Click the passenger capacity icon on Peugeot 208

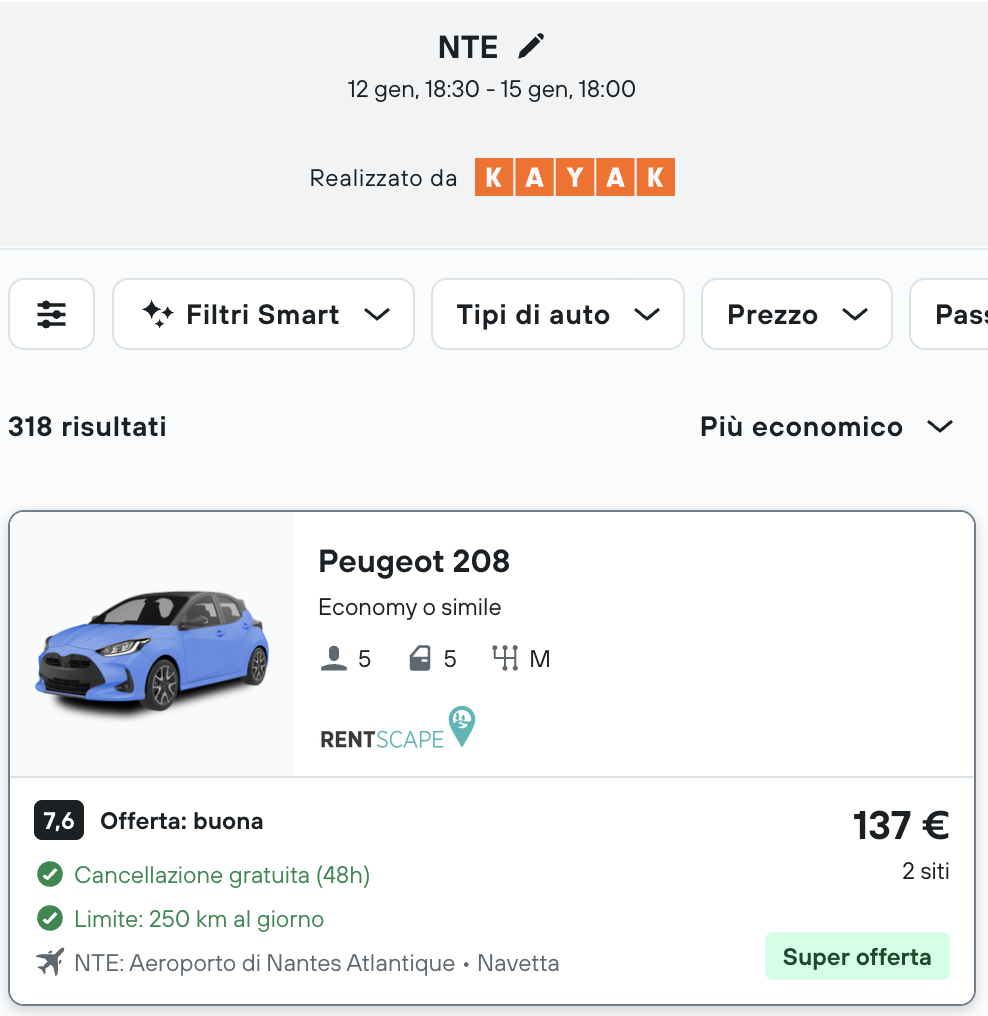332,657
